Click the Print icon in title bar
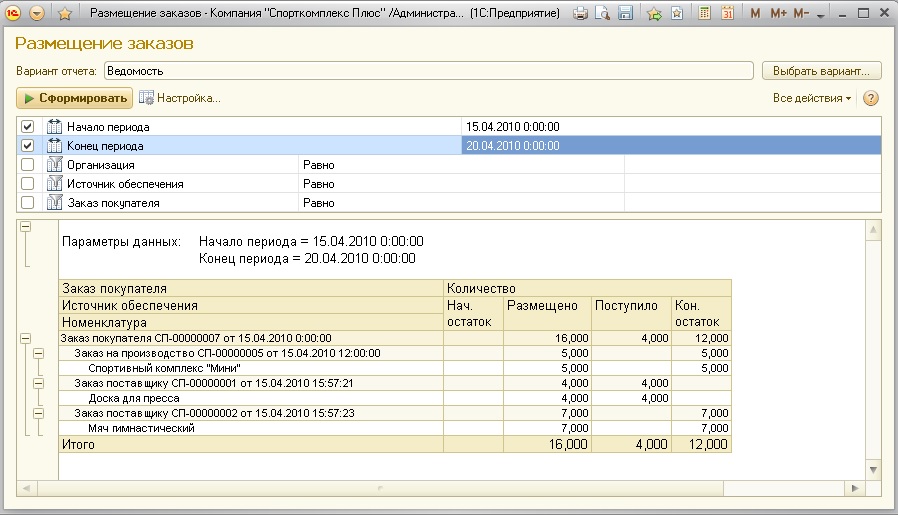The width and height of the screenshot is (898, 515). point(581,14)
